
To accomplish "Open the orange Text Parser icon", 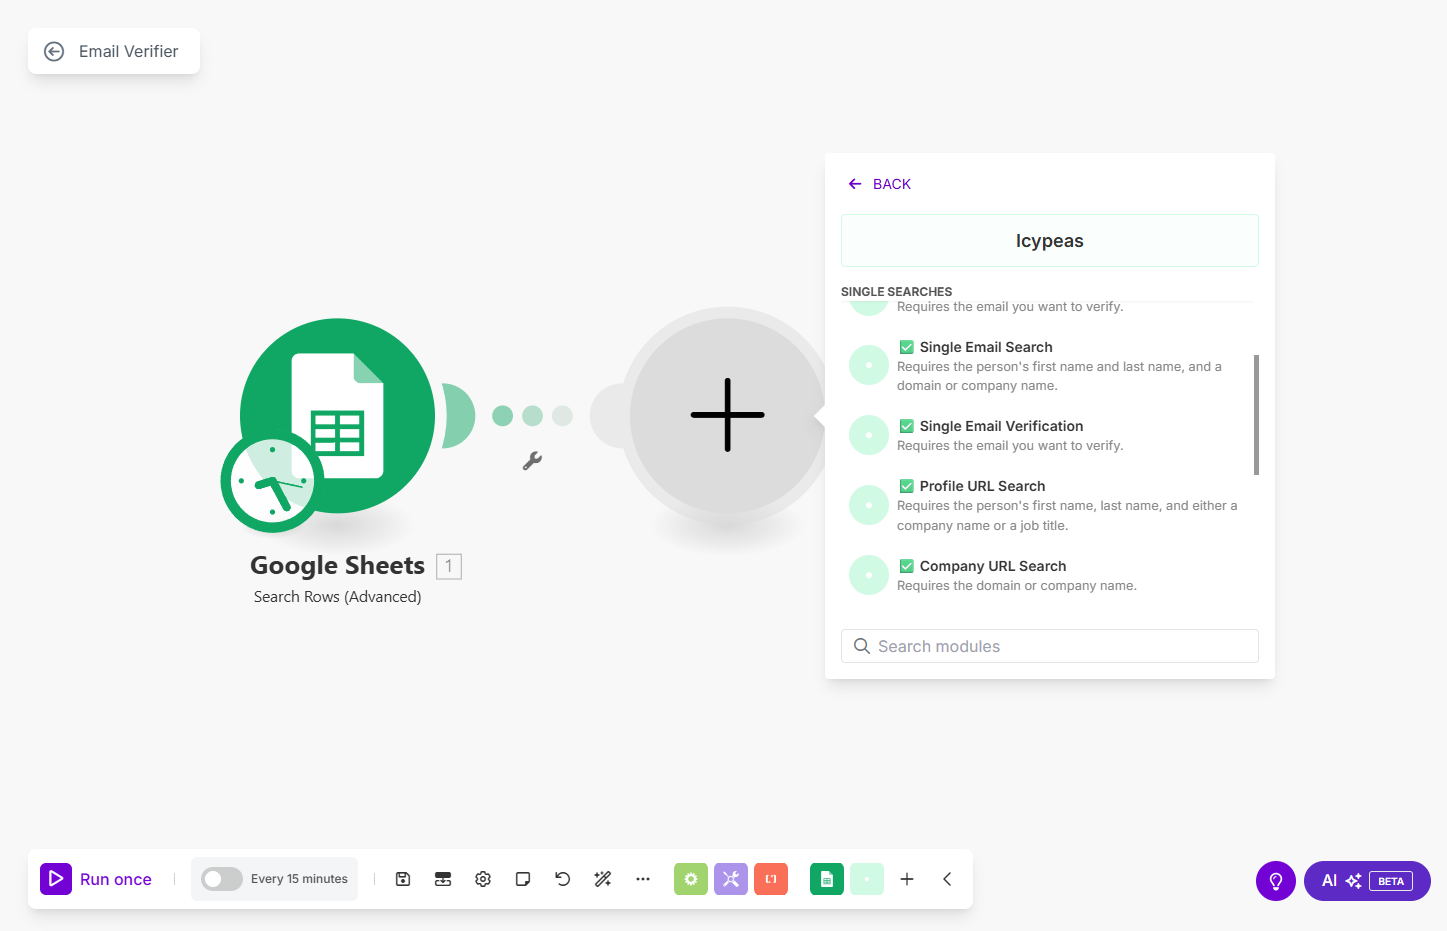I will 771,879.
